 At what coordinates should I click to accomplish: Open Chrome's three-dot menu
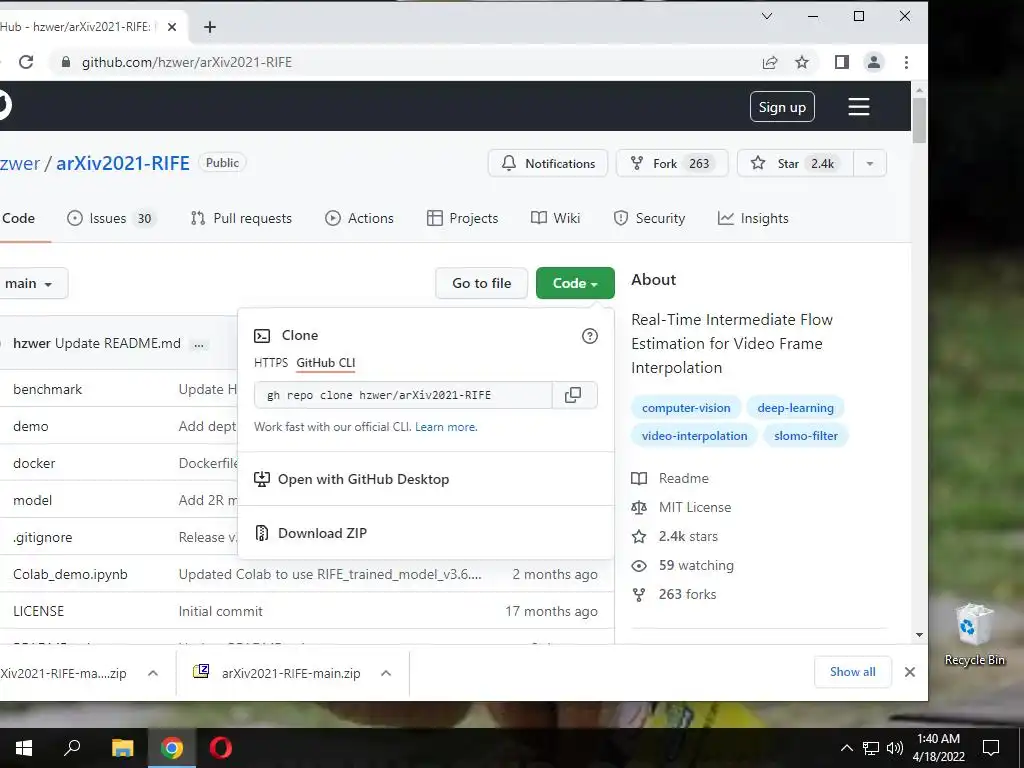(x=906, y=62)
